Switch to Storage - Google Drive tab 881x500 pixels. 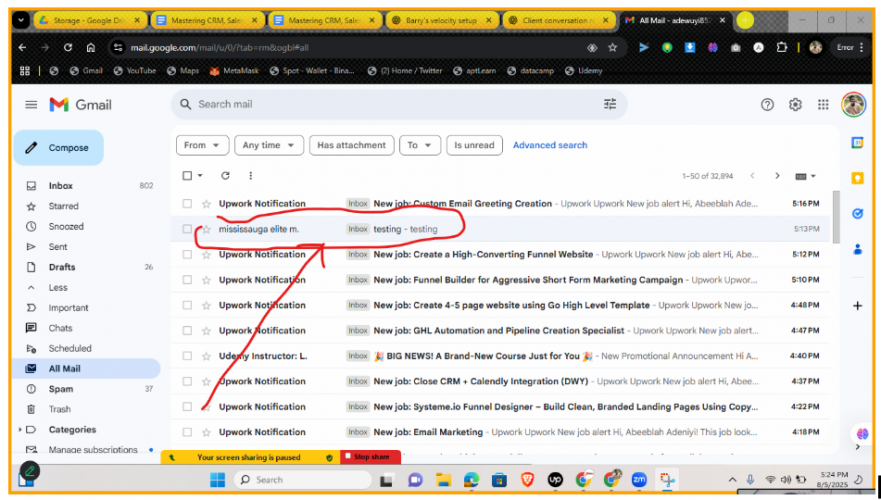click(x=90, y=20)
